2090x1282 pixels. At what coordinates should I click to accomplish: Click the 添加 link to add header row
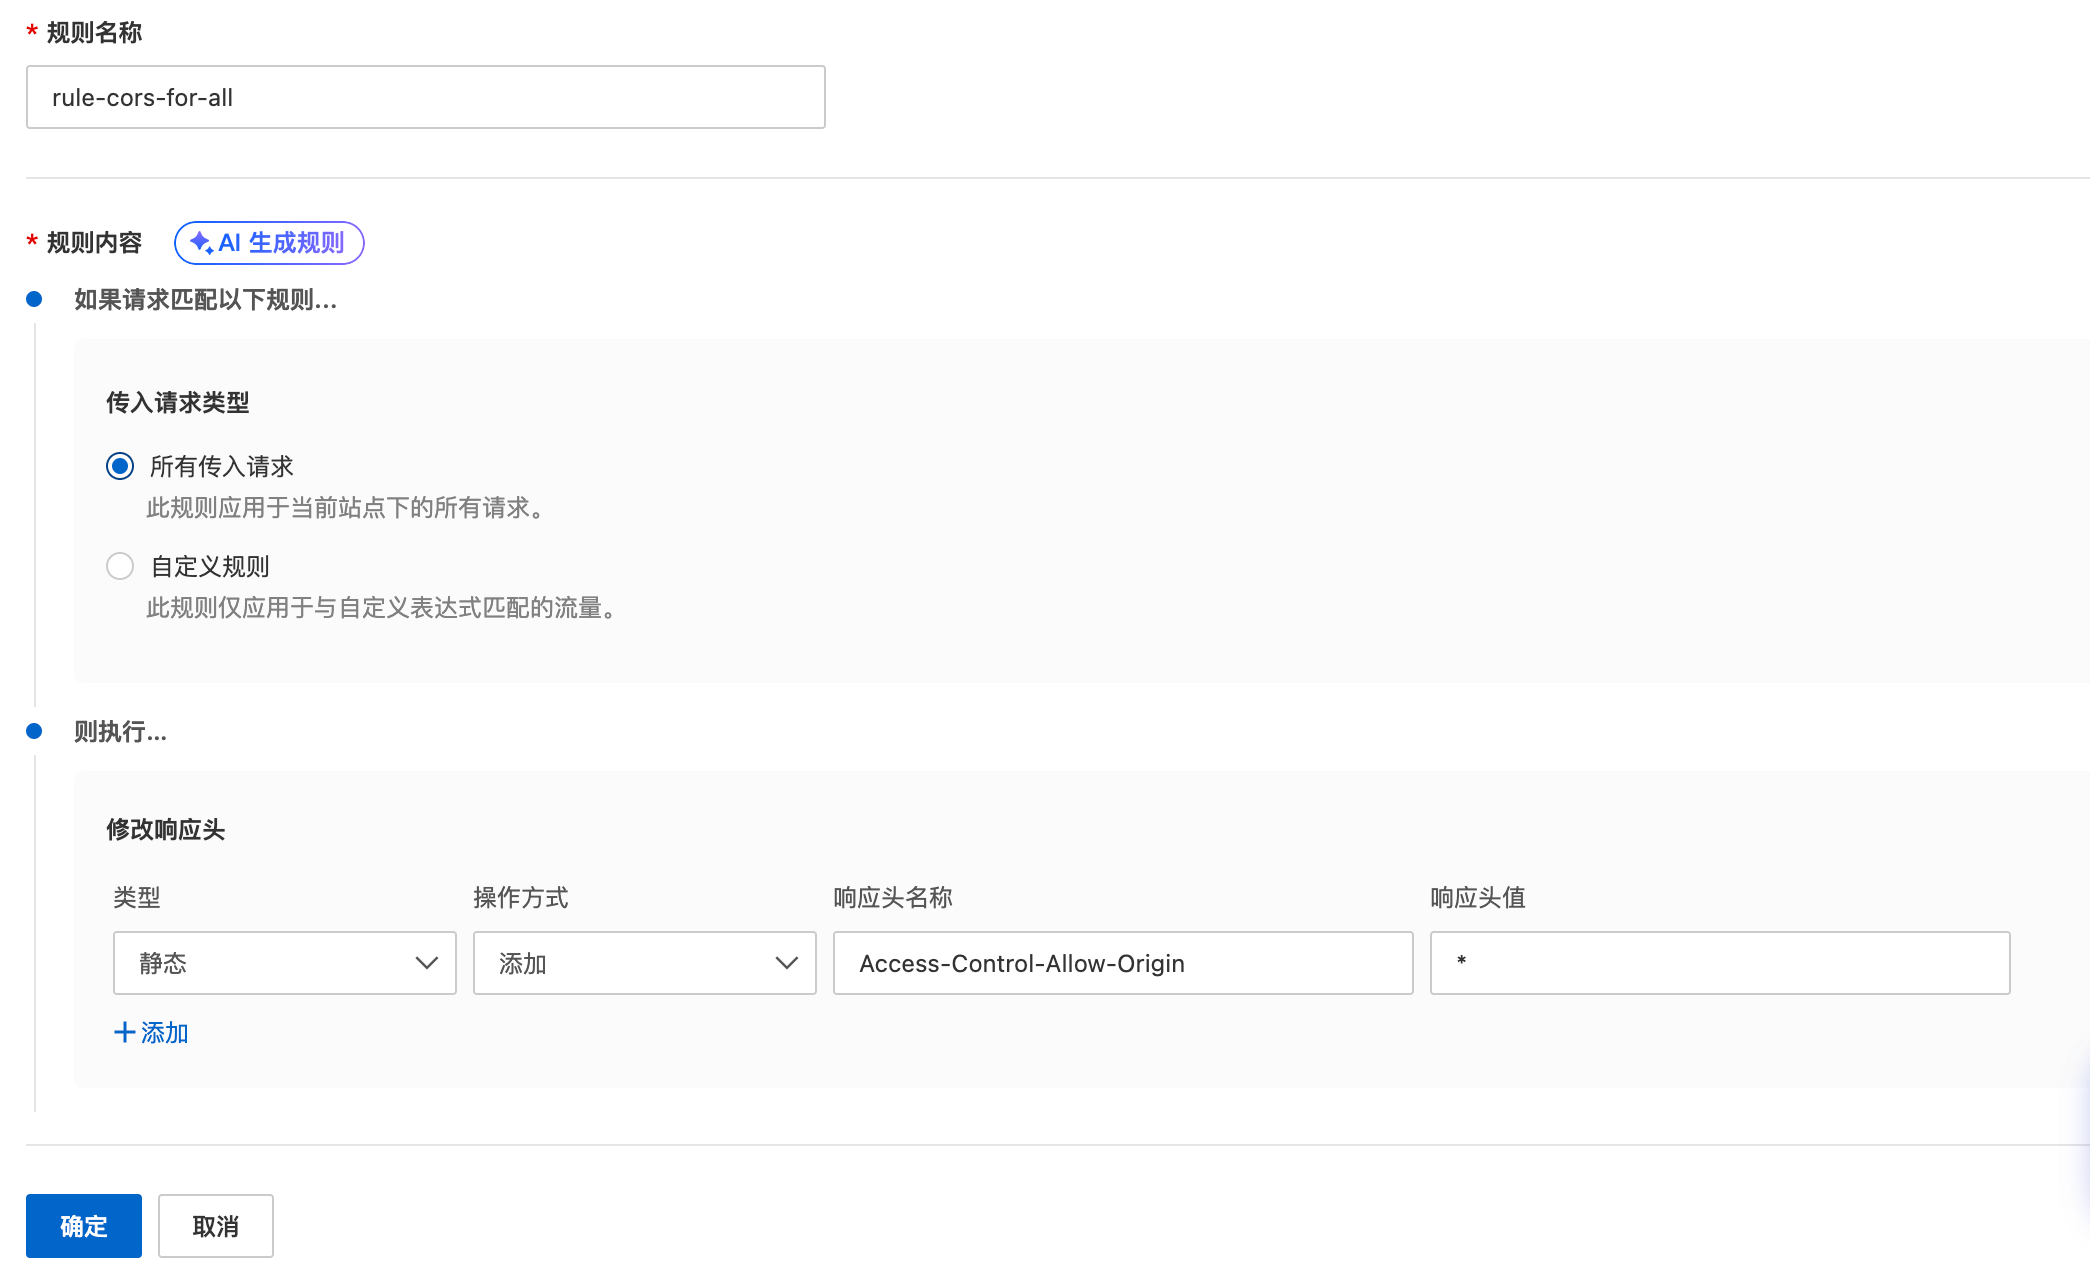164,1033
